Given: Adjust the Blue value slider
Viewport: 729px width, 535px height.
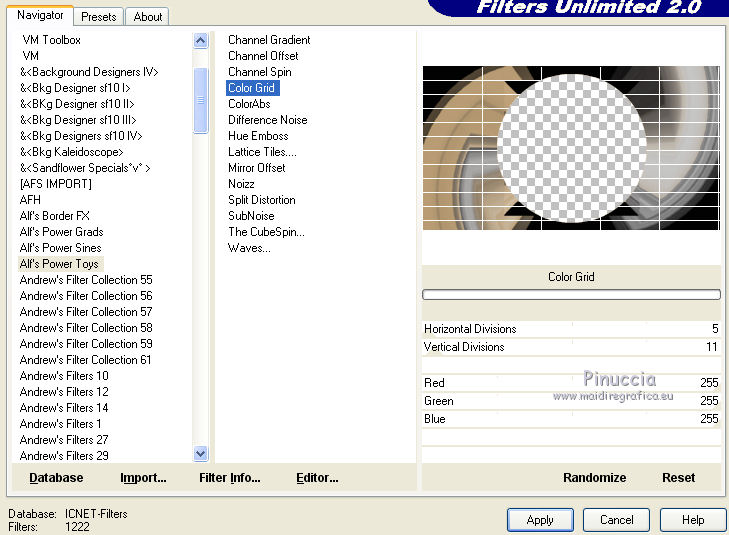Looking at the screenshot, I should coord(571,419).
